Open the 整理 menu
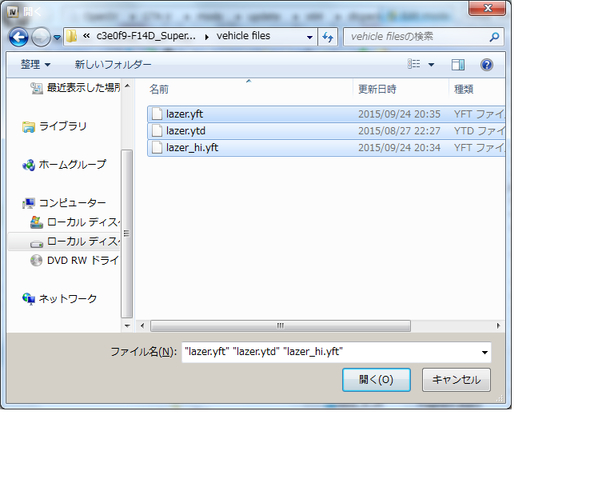614x491 pixels. [35, 65]
